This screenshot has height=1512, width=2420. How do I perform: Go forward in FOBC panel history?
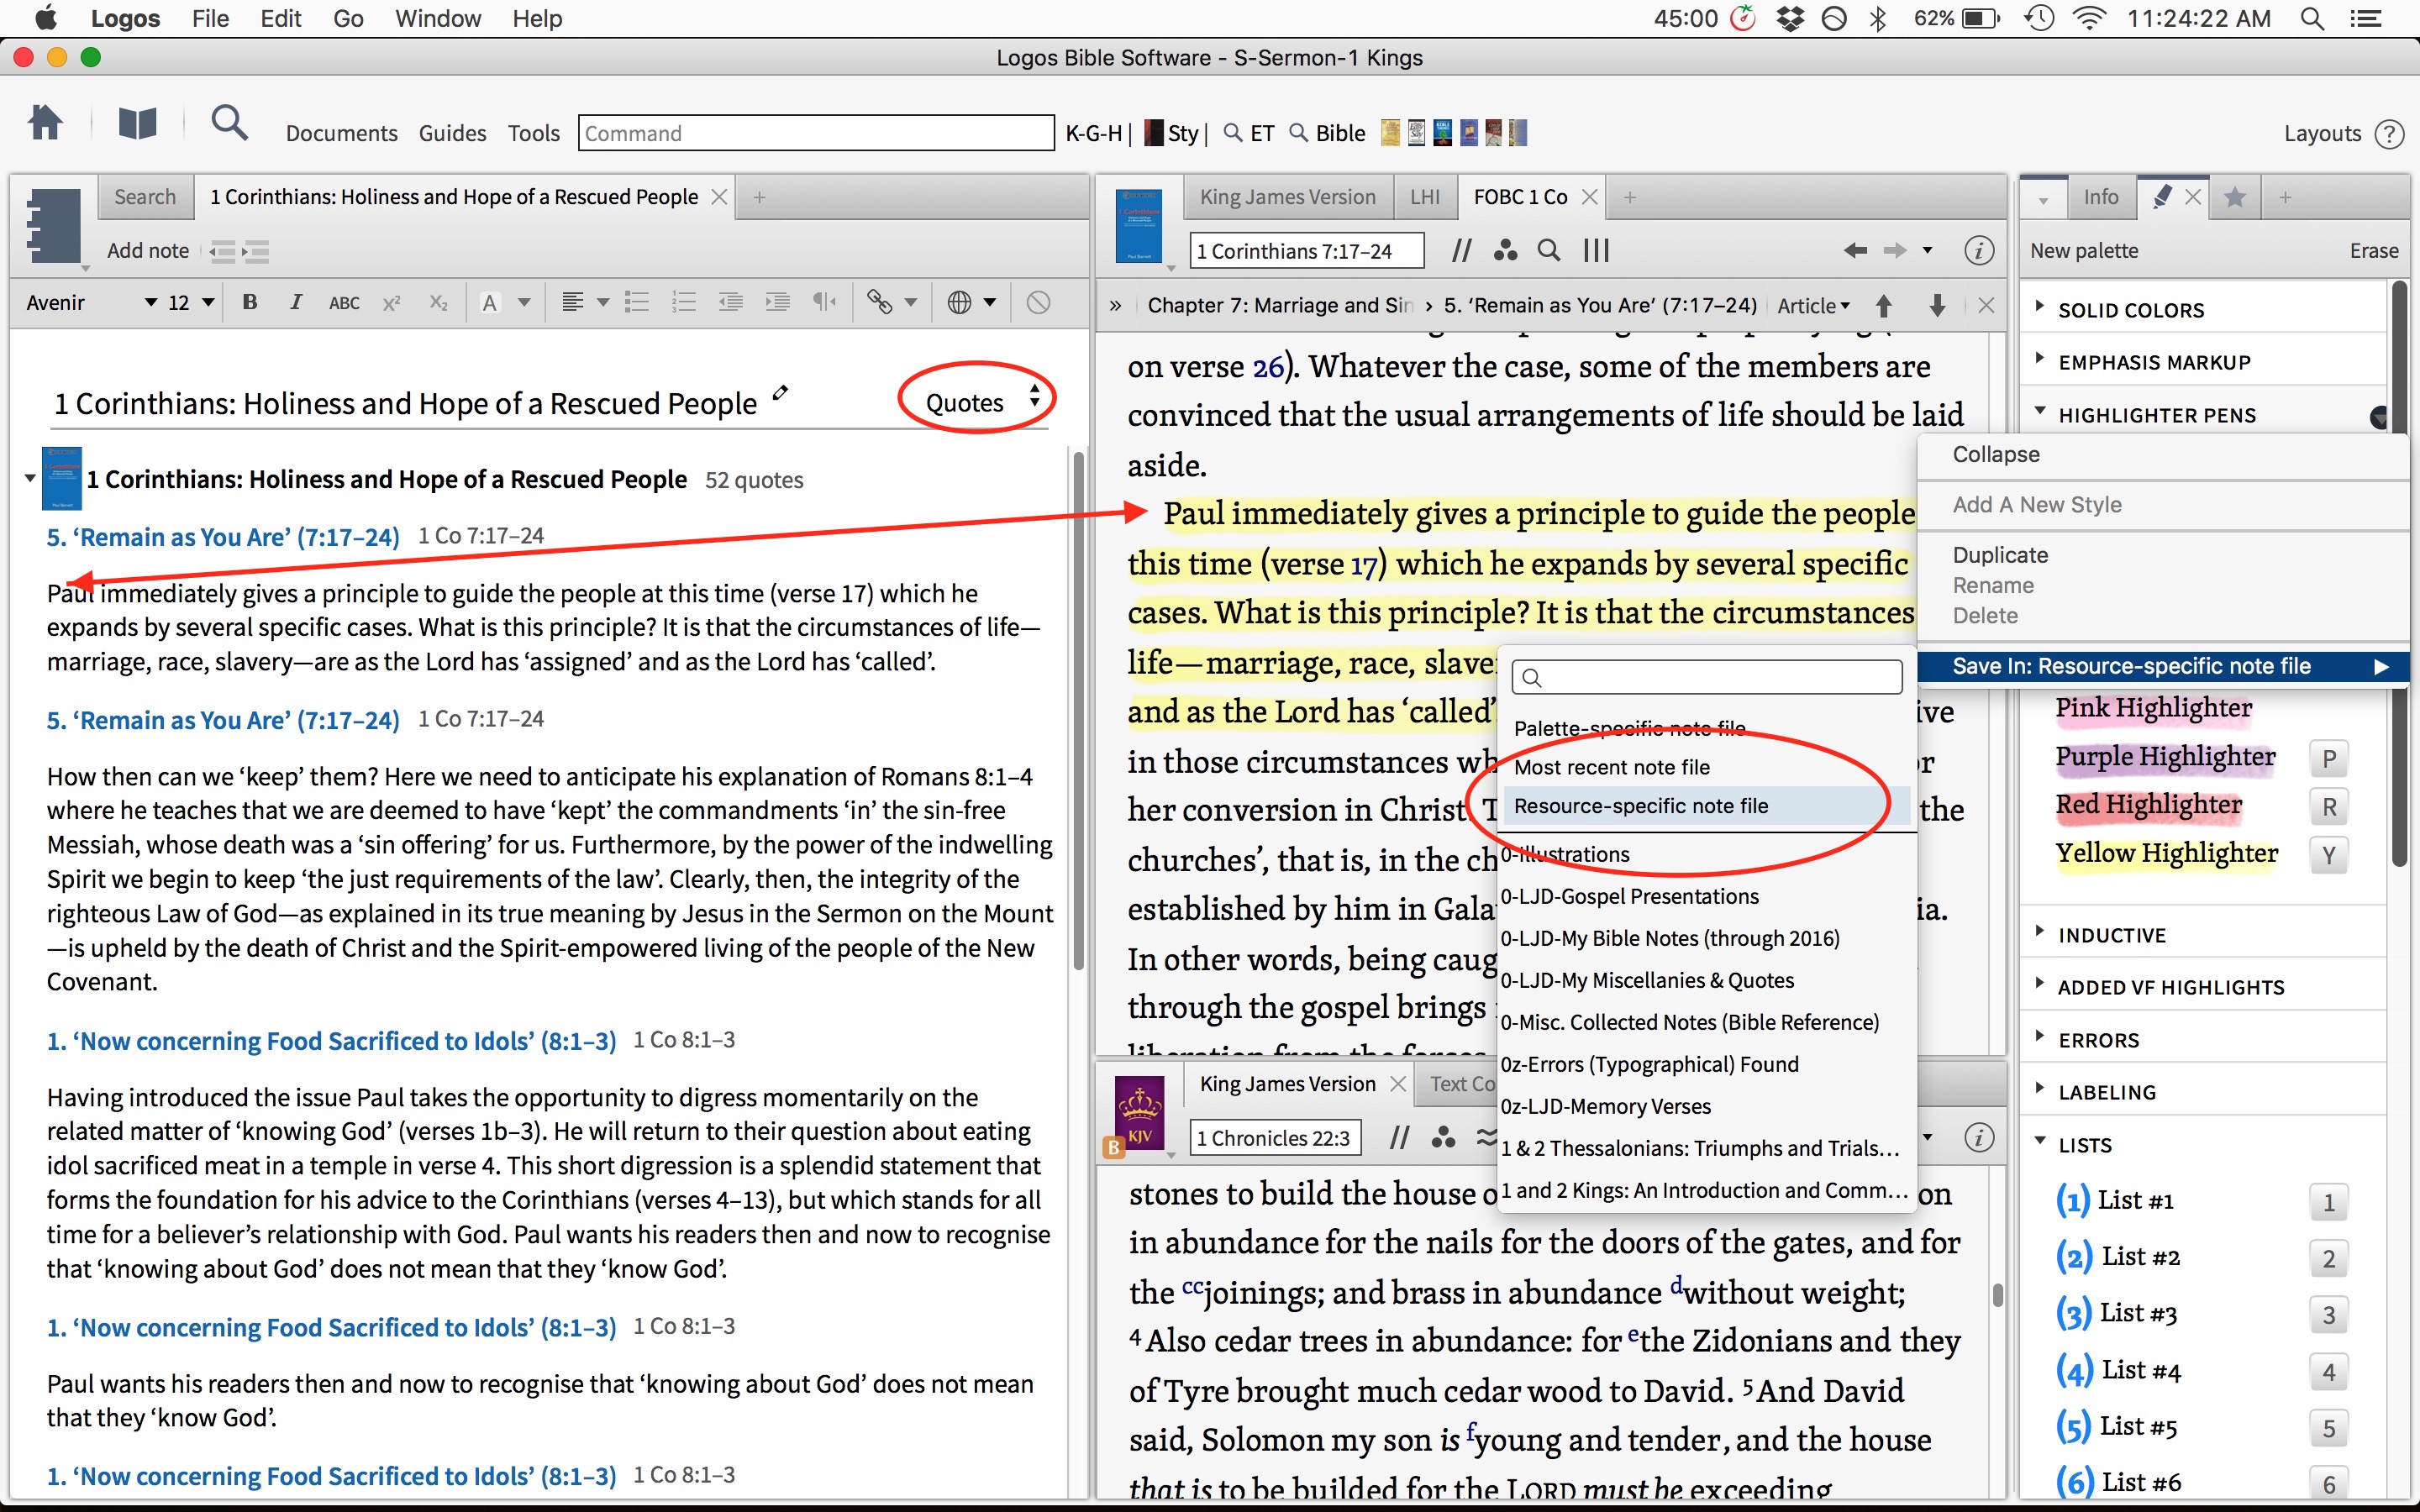(x=1895, y=250)
